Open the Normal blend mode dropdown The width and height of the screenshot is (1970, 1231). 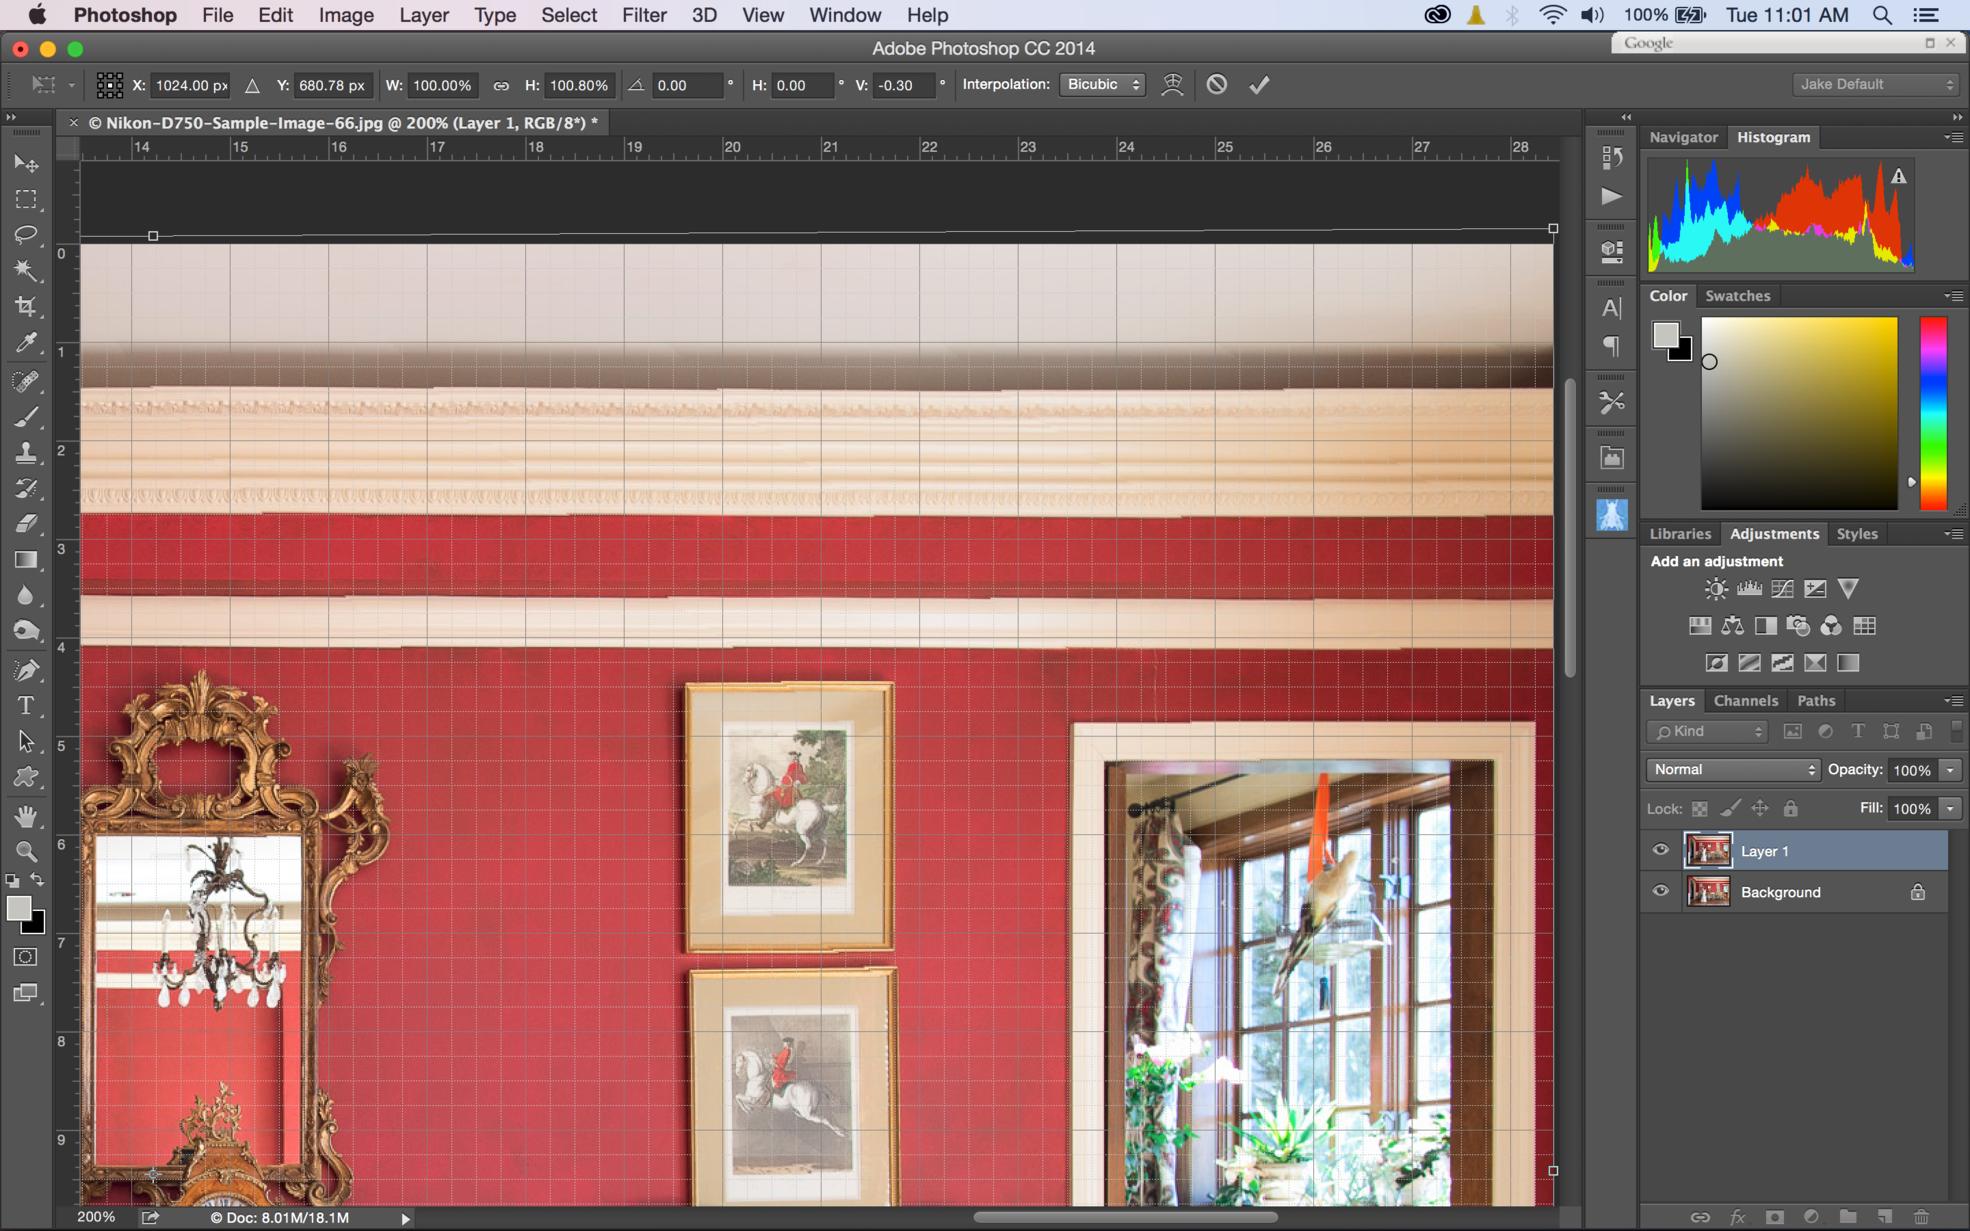click(x=1733, y=769)
